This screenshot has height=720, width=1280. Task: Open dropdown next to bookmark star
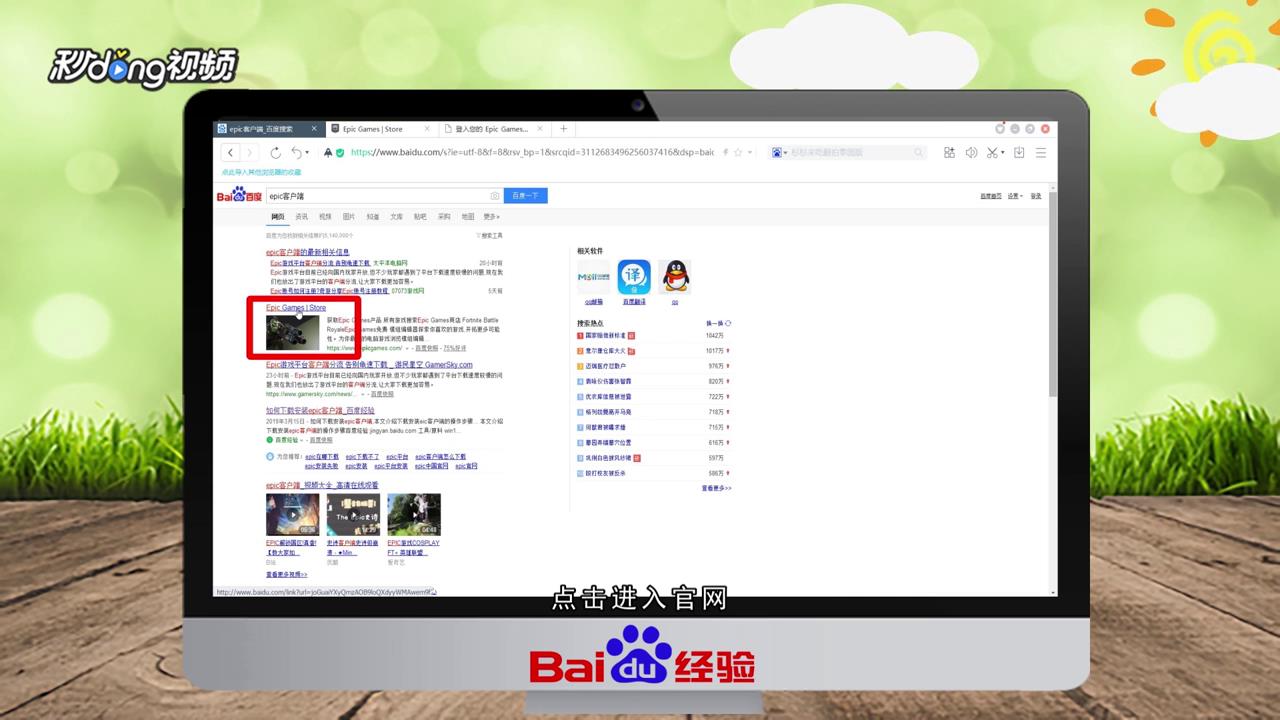(749, 153)
